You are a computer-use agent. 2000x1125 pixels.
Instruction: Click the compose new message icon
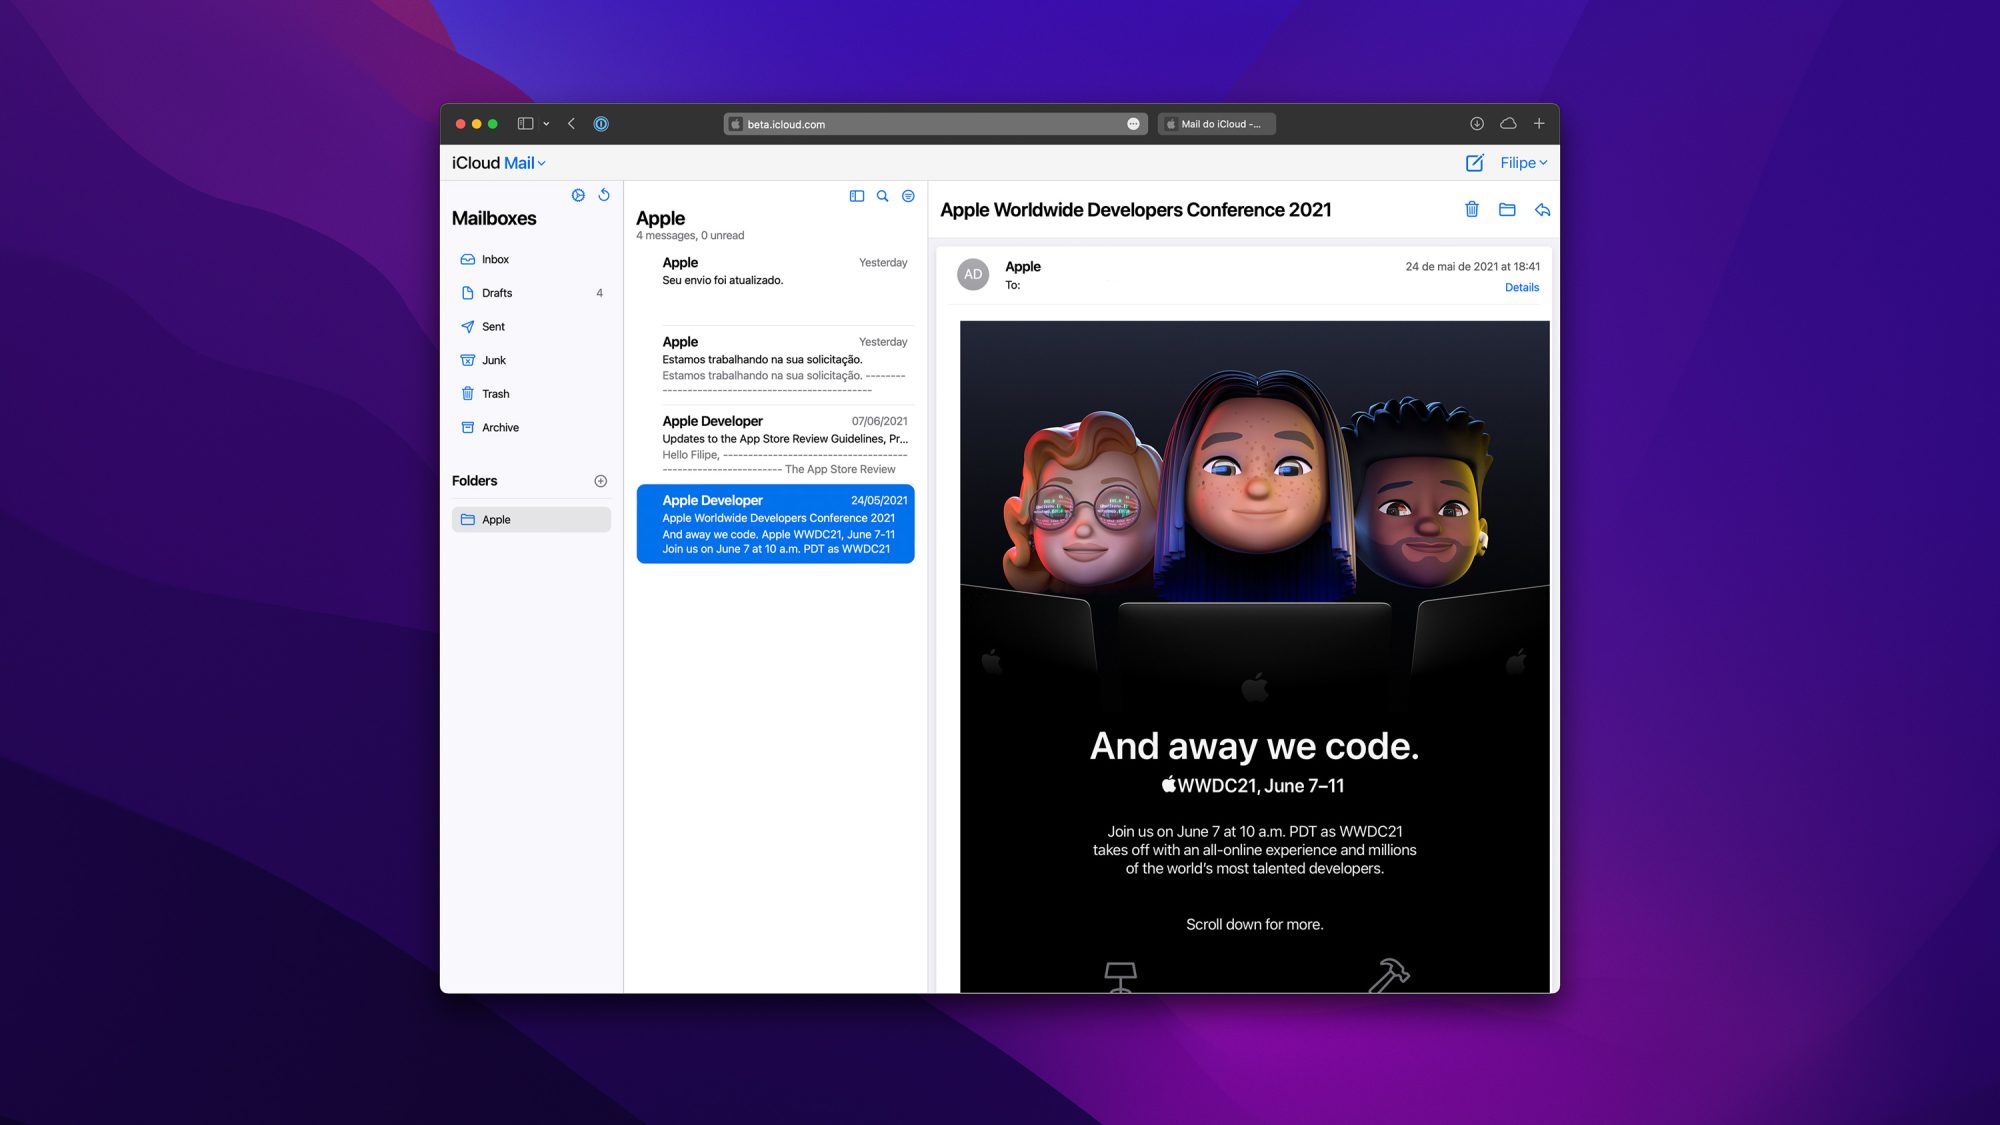coord(1474,163)
